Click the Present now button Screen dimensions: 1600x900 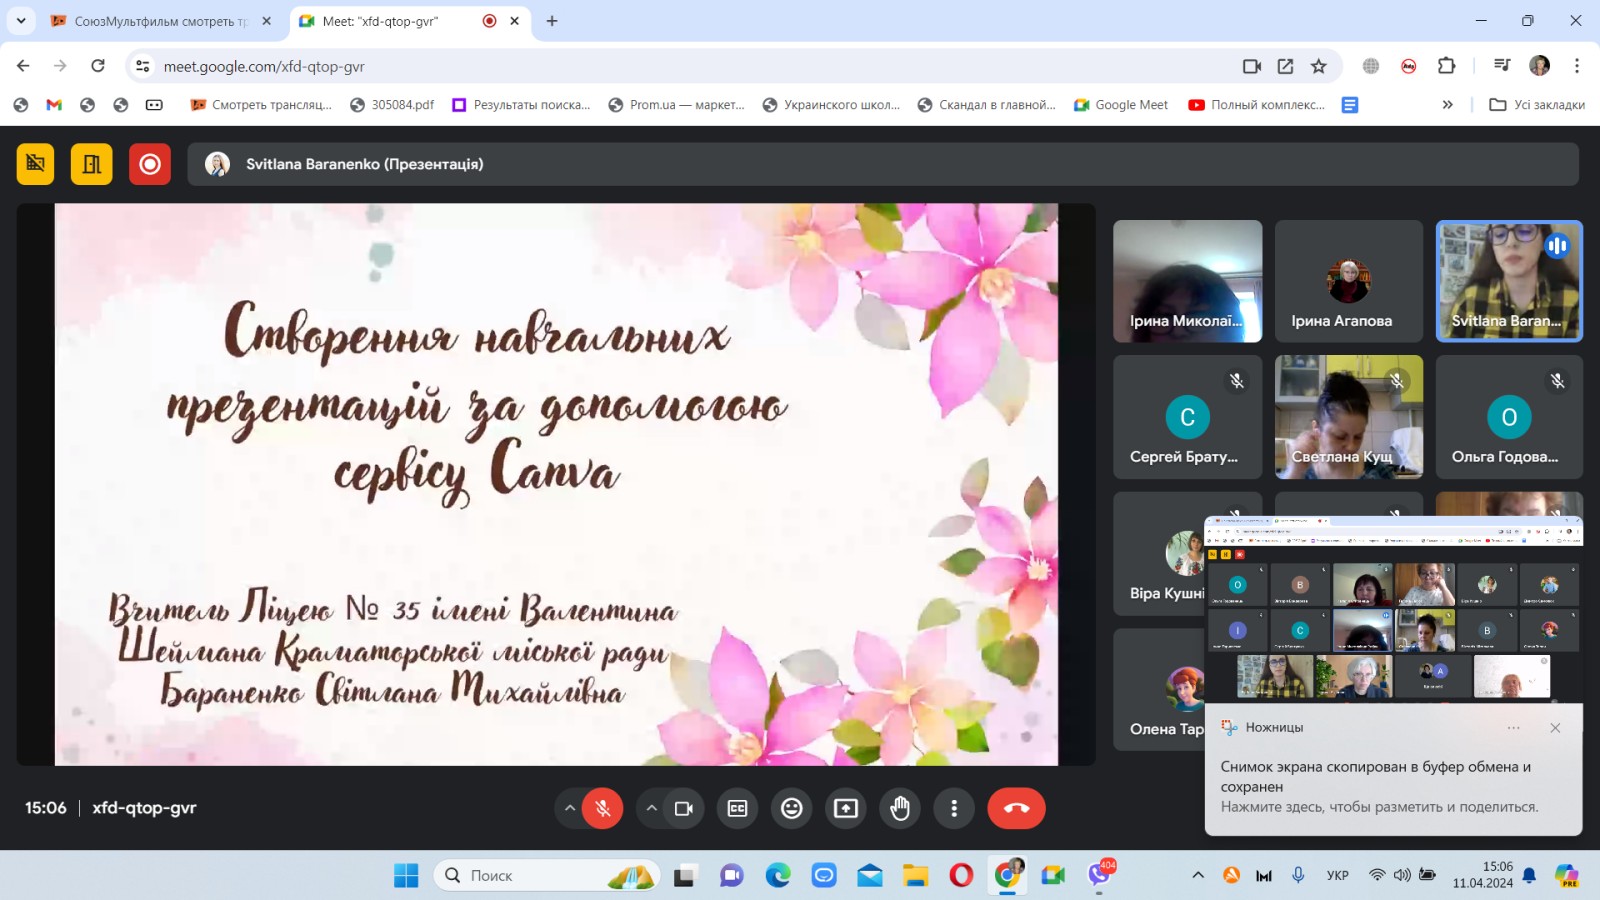click(846, 808)
